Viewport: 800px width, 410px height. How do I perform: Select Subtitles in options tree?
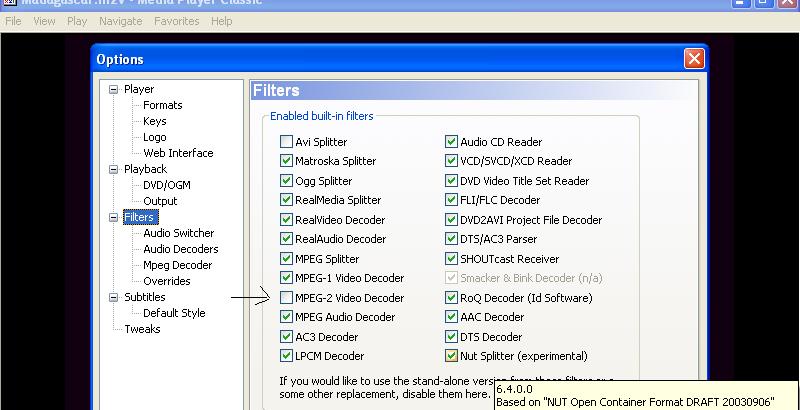click(145, 297)
